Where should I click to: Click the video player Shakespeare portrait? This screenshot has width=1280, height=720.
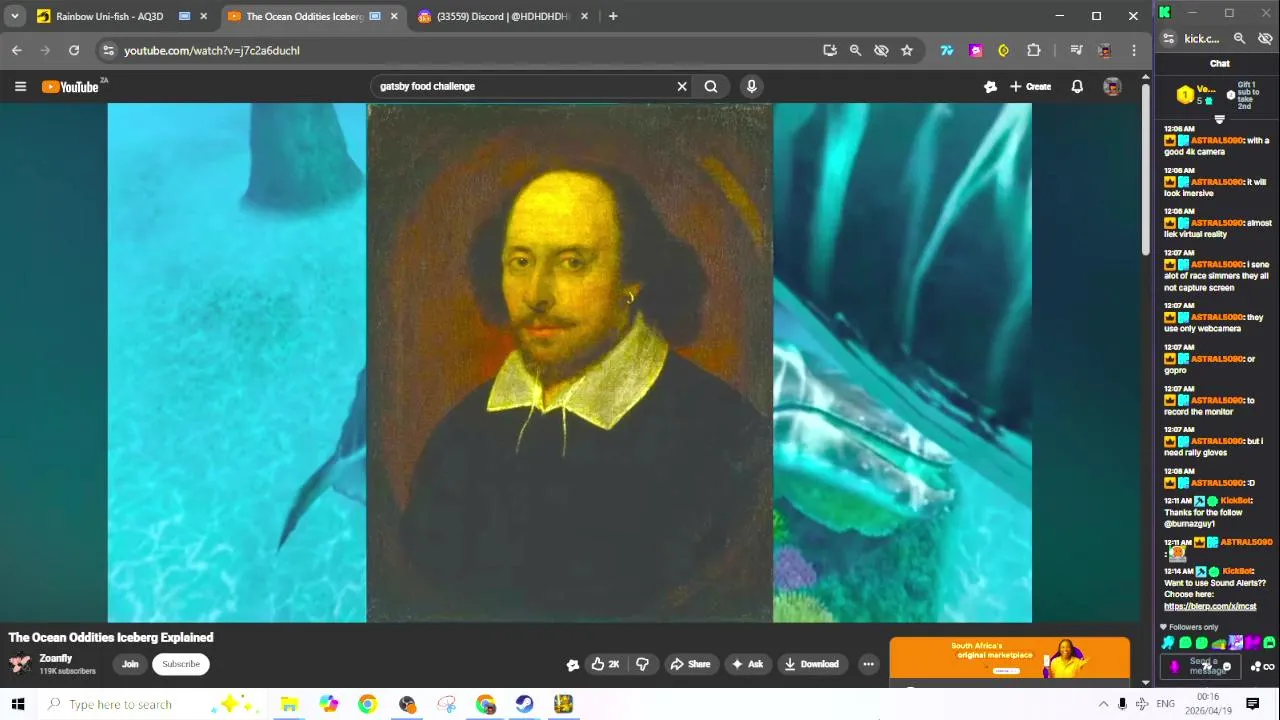point(570,363)
